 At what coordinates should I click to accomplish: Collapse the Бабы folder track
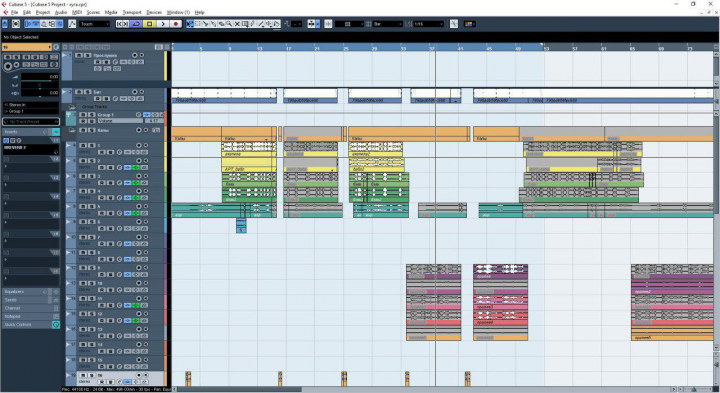click(72, 130)
